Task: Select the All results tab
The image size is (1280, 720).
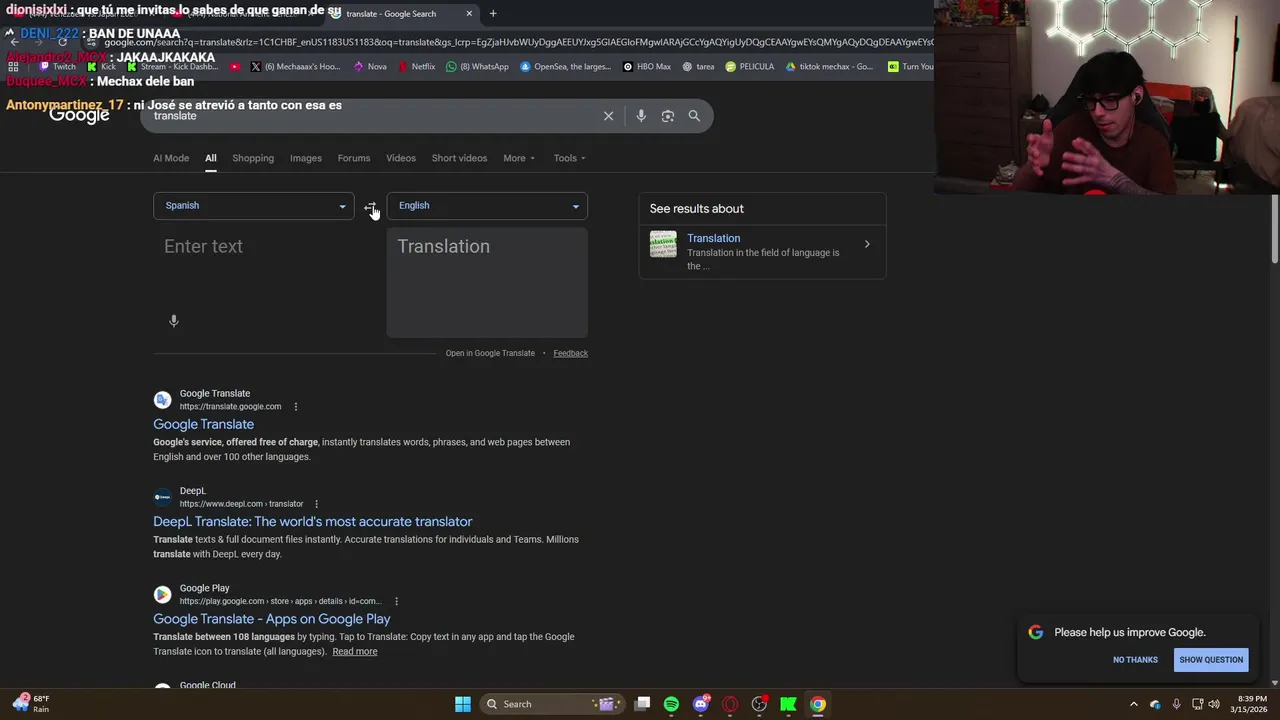Action: coord(211,158)
